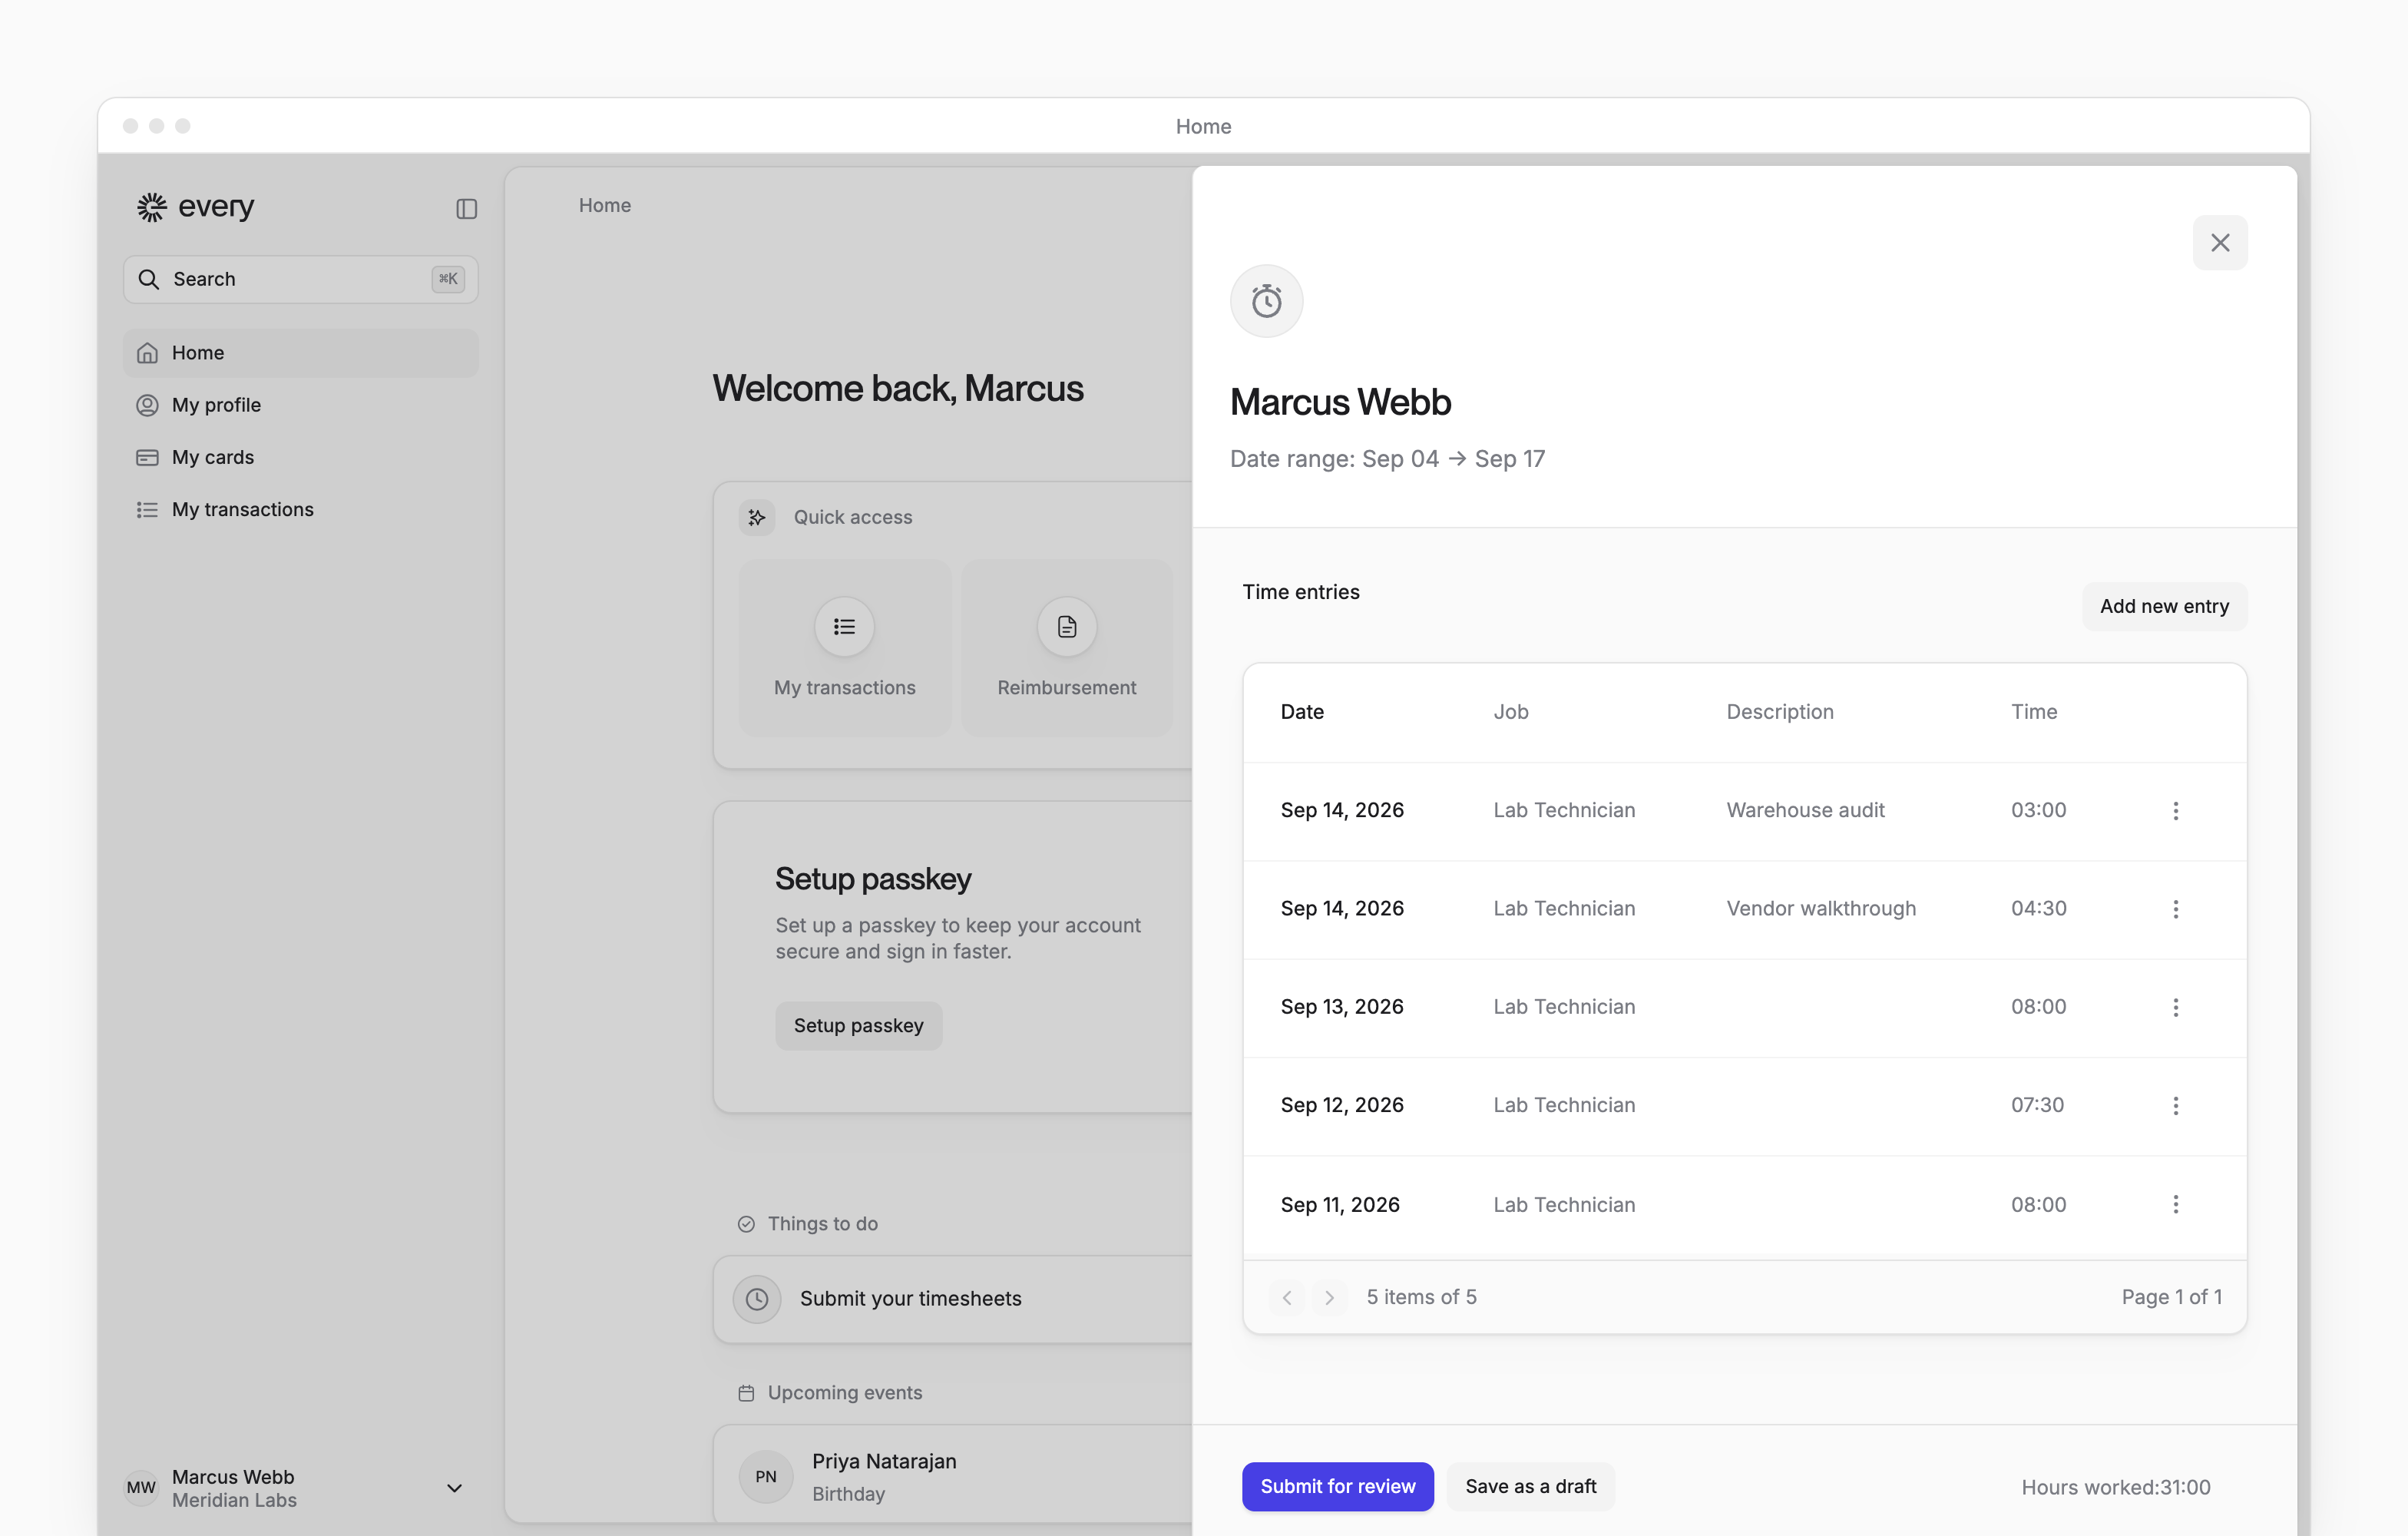The image size is (2408, 1536).
Task: Open options menu for Sep 13 entry
Action: pos(2175,1007)
